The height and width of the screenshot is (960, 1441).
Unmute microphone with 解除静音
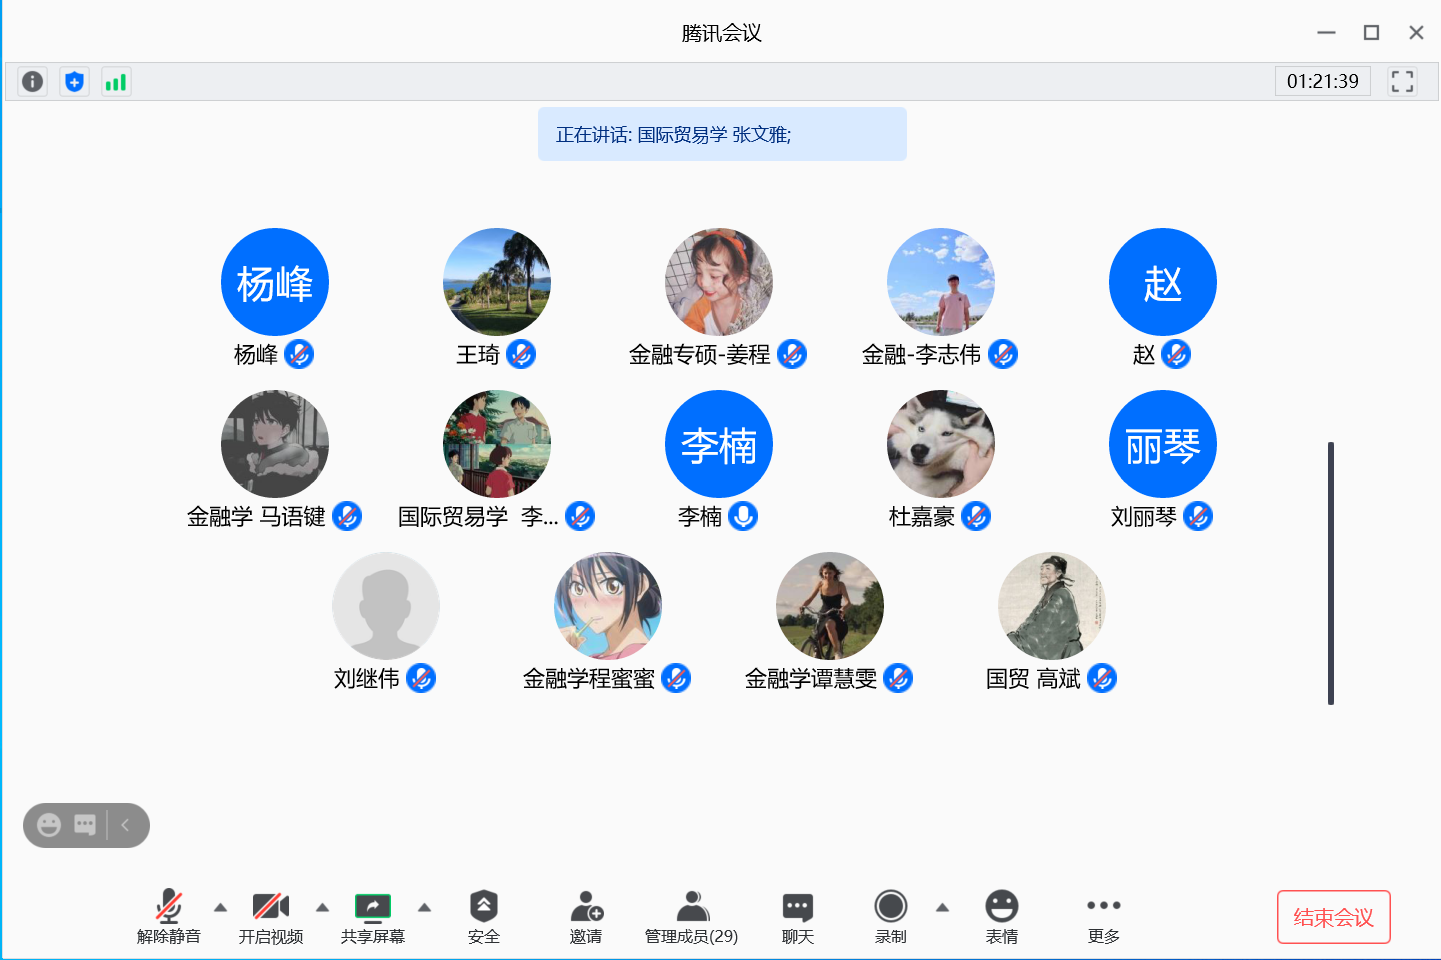click(x=169, y=916)
